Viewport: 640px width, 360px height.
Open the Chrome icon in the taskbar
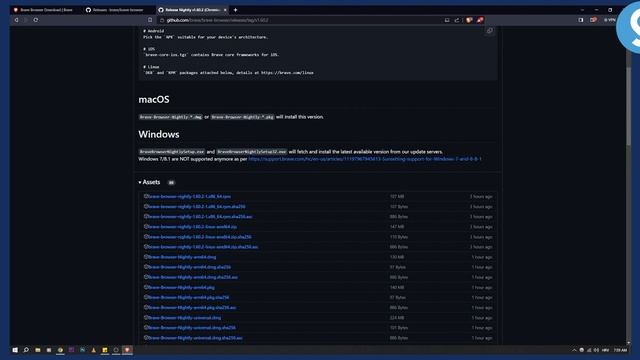pyautogui.click(x=60, y=350)
